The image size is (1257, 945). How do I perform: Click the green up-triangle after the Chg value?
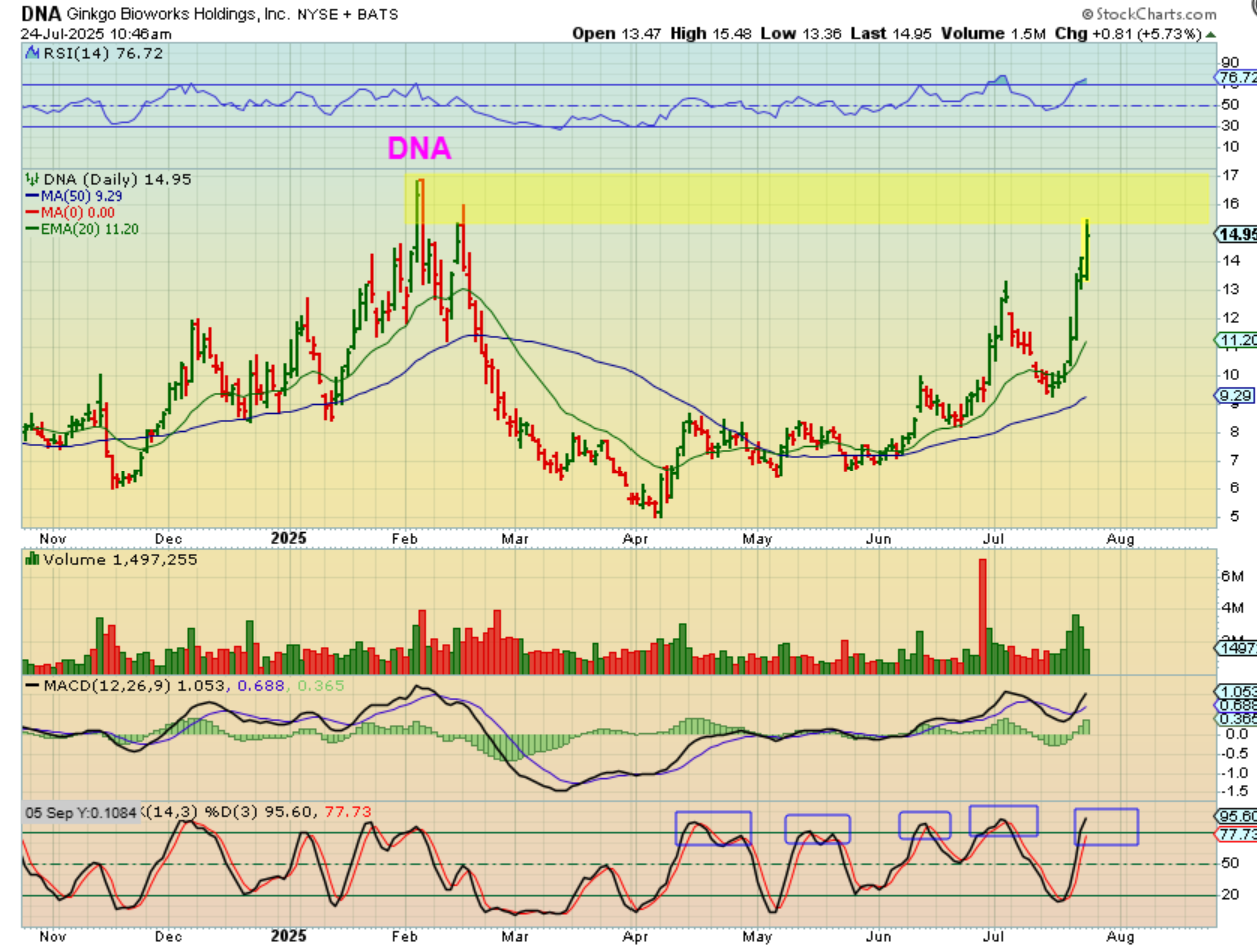tap(1211, 33)
